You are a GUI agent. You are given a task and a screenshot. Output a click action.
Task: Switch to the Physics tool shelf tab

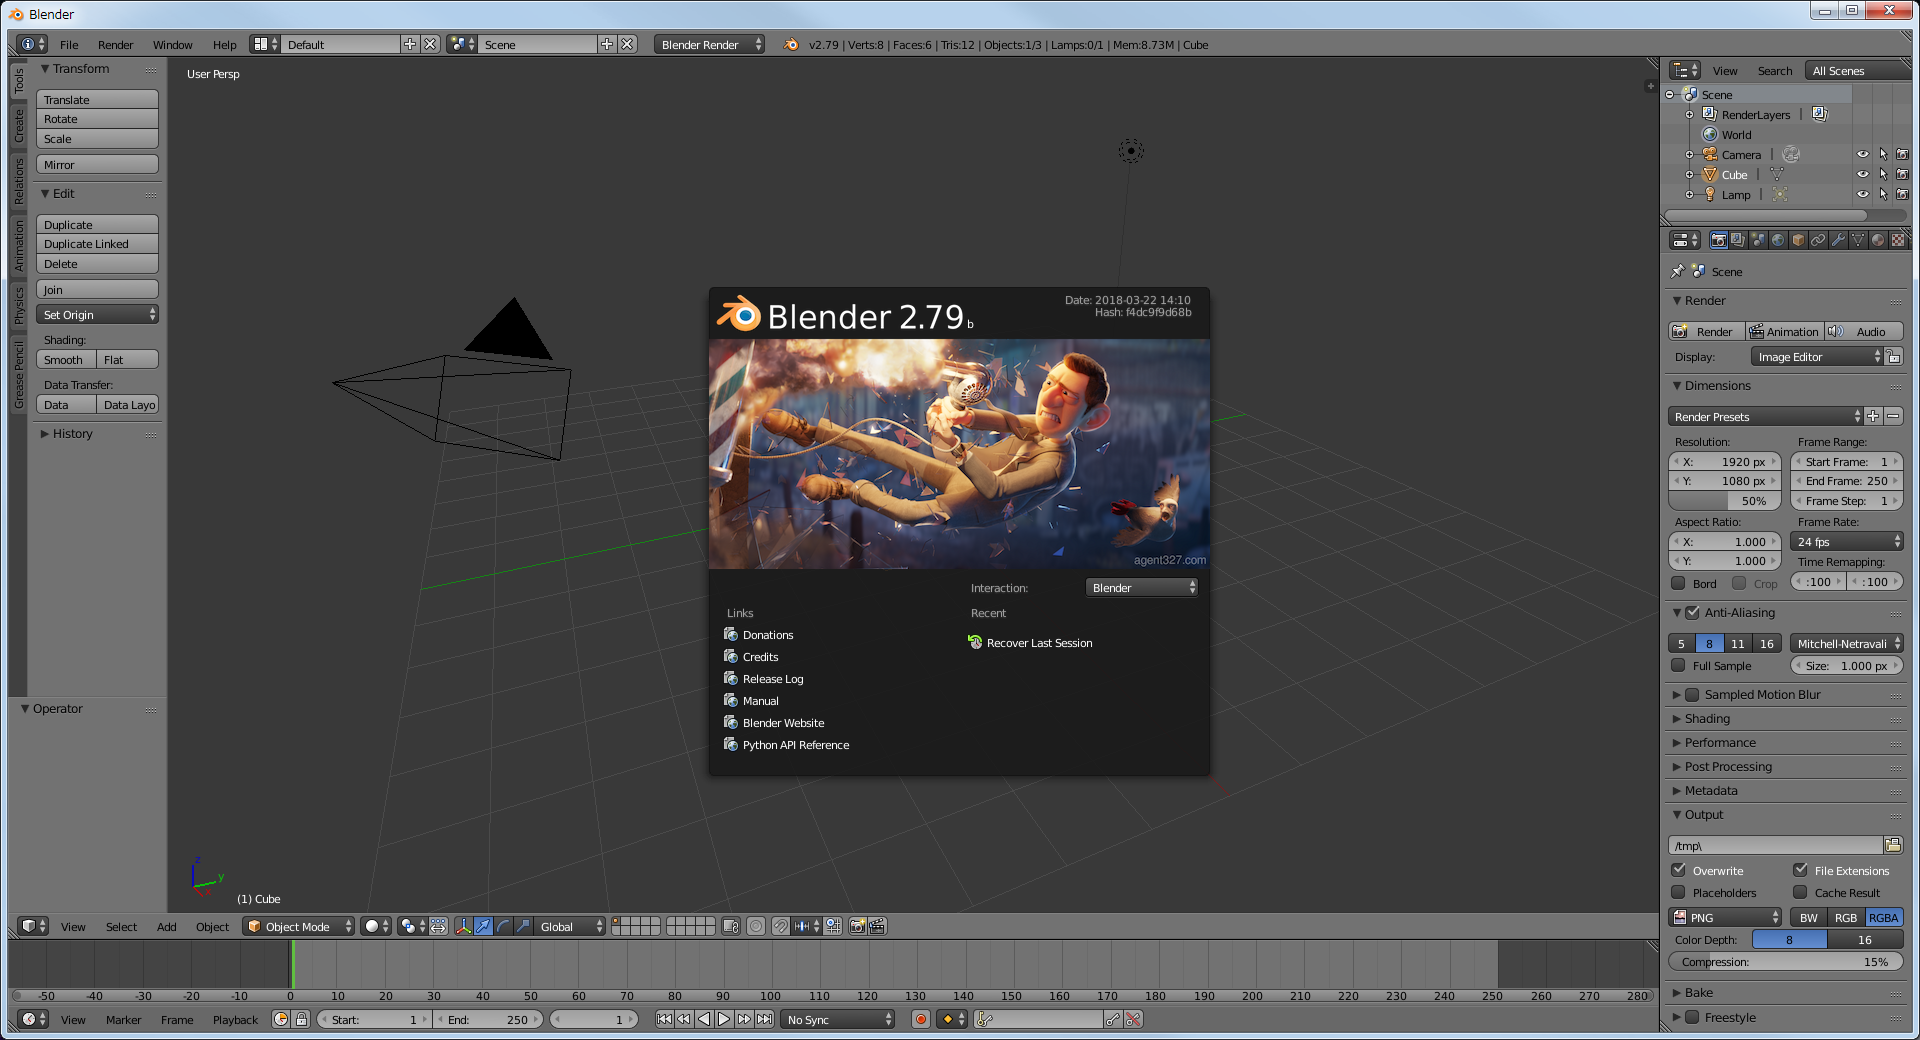pos(18,305)
